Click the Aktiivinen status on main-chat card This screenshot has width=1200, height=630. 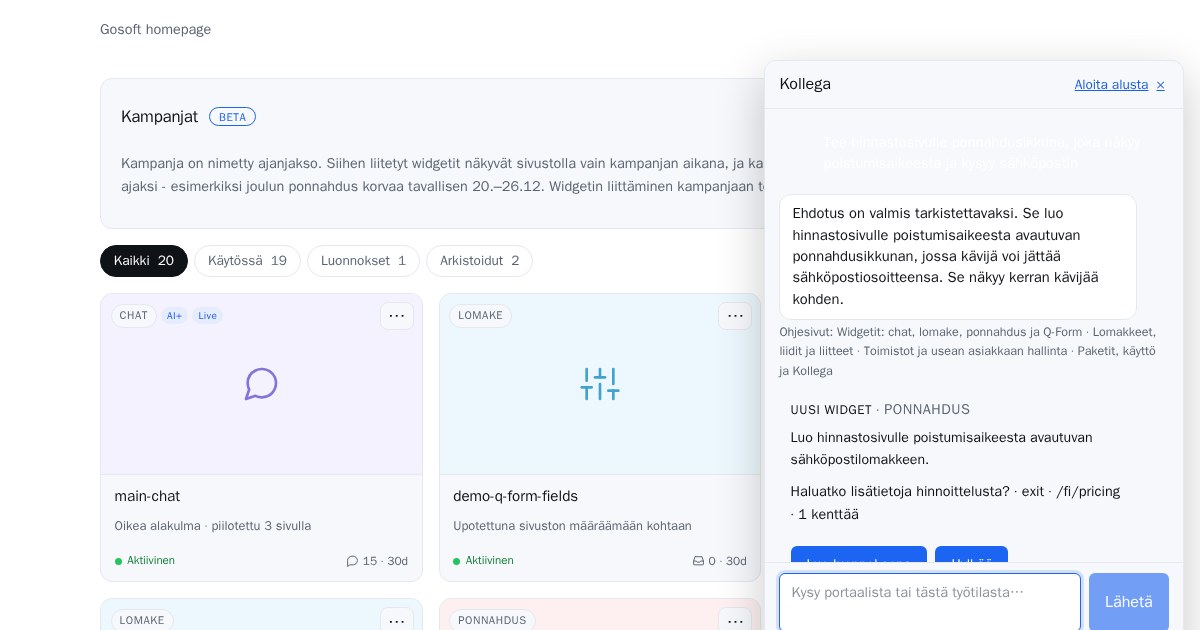point(145,561)
